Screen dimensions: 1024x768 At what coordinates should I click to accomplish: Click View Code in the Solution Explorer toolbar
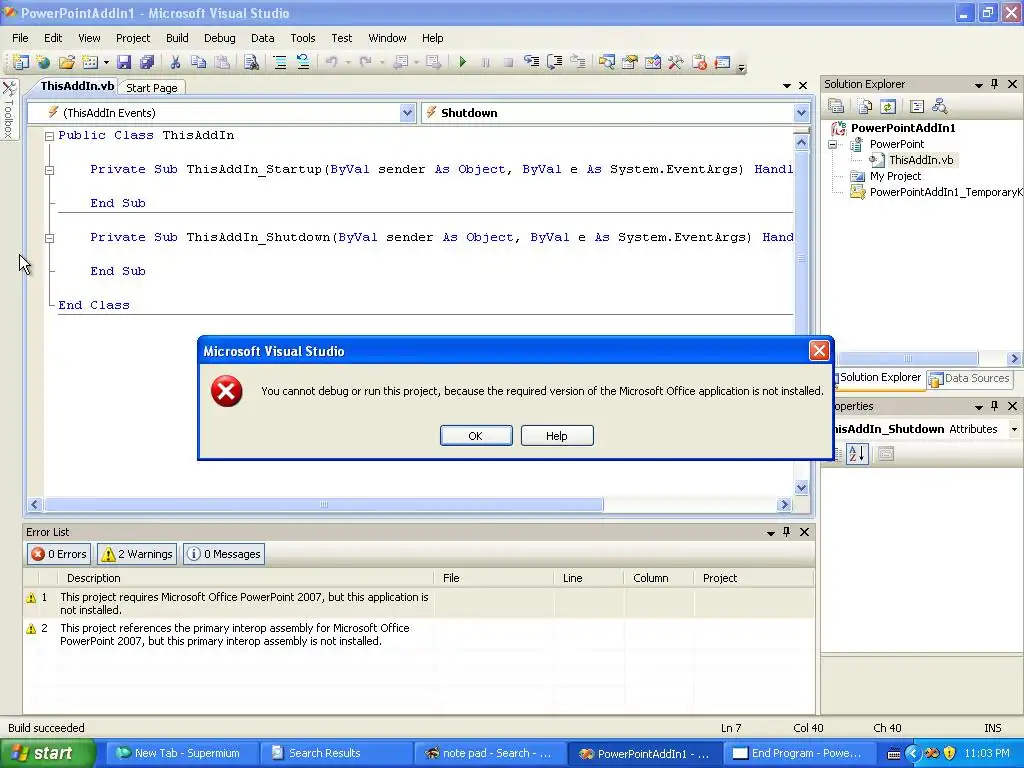pyautogui.click(x=917, y=106)
